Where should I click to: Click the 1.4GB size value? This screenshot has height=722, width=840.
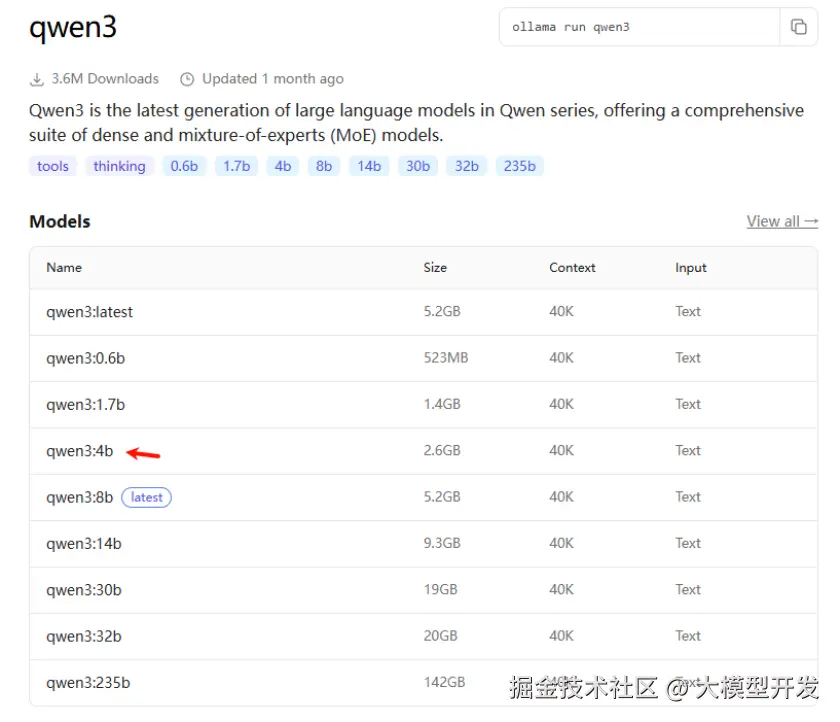(442, 404)
